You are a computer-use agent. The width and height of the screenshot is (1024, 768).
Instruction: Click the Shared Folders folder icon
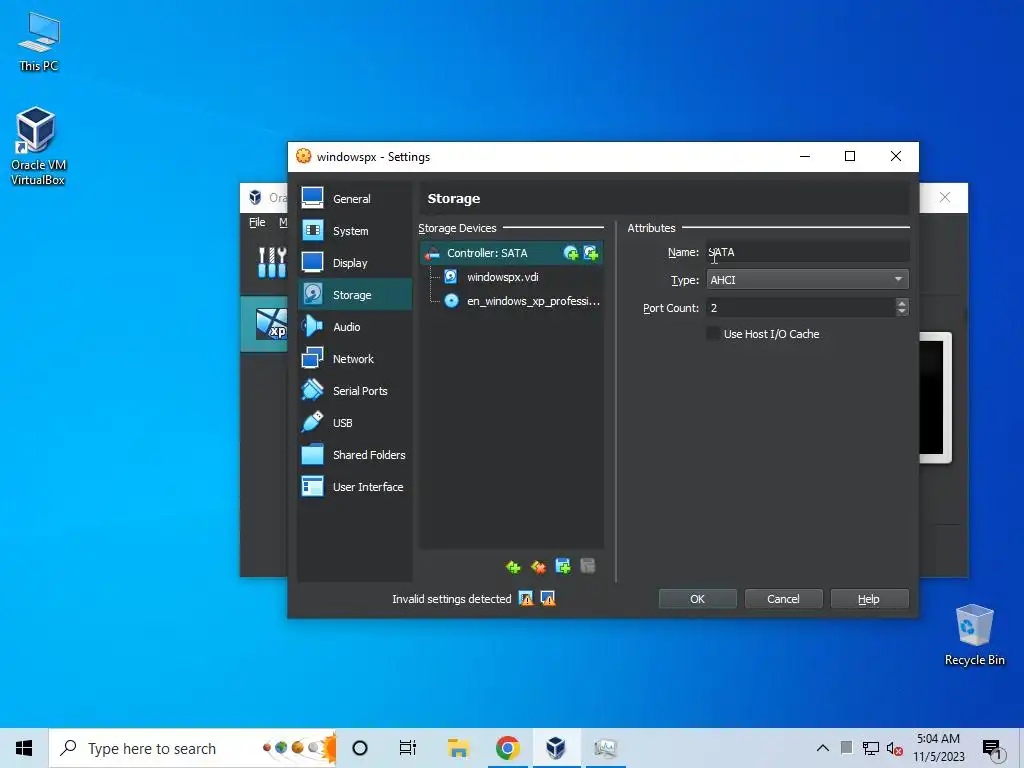312,454
